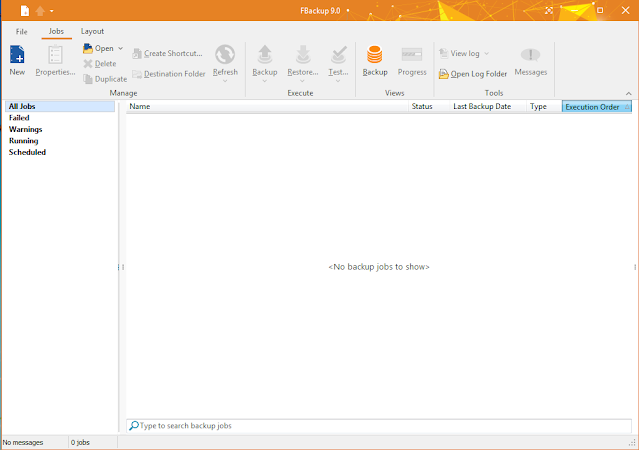This screenshot has height=450, width=639.
Task: Close the FBackup window
Action: [x=626, y=10]
